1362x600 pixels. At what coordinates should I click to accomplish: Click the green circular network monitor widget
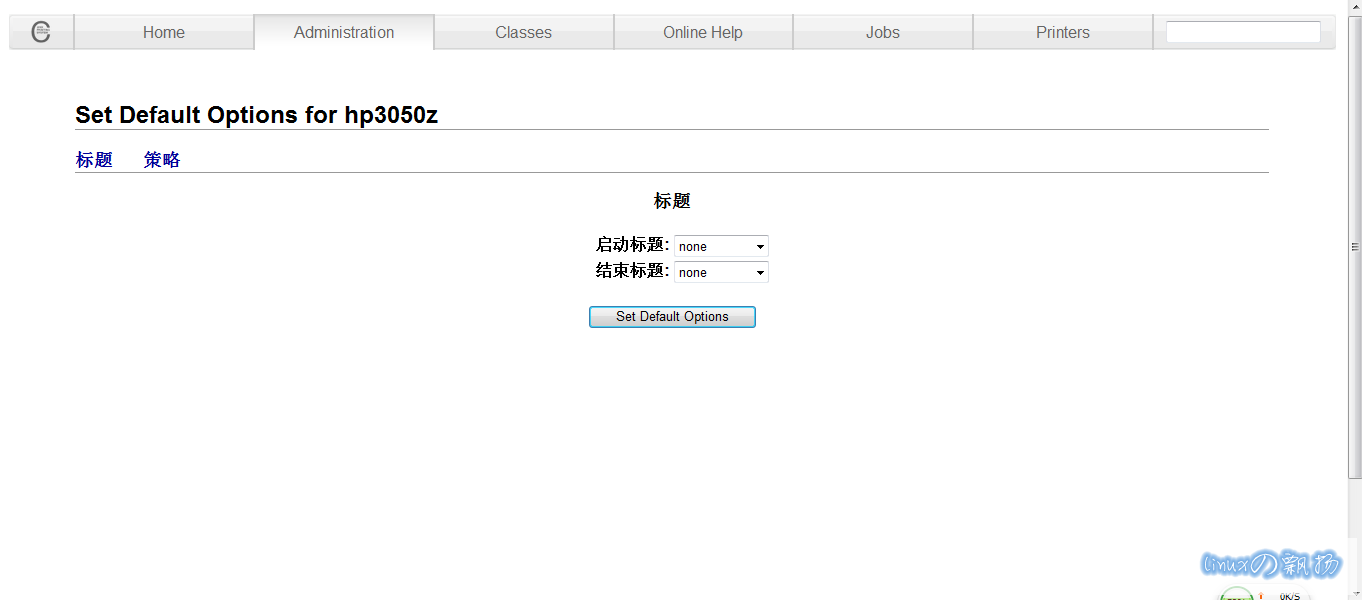(x=1236, y=594)
